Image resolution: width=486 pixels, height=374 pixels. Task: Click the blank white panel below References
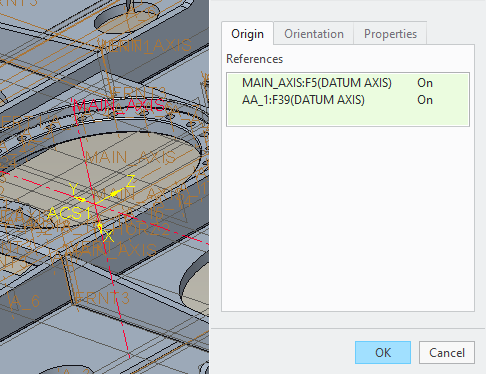[x=348, y=218]
